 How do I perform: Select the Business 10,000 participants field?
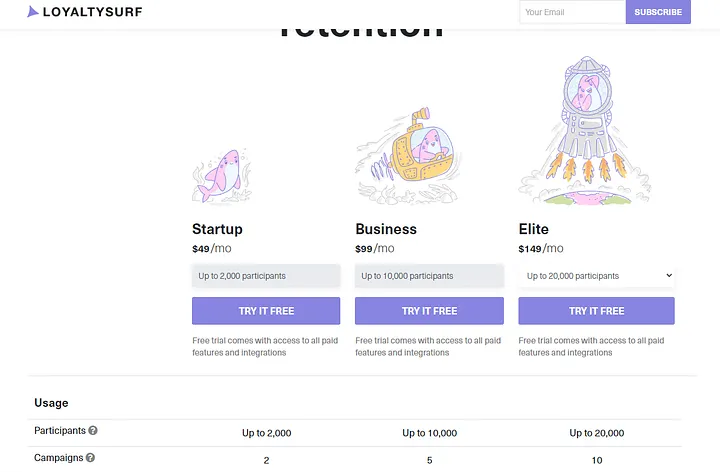[429, 276]
